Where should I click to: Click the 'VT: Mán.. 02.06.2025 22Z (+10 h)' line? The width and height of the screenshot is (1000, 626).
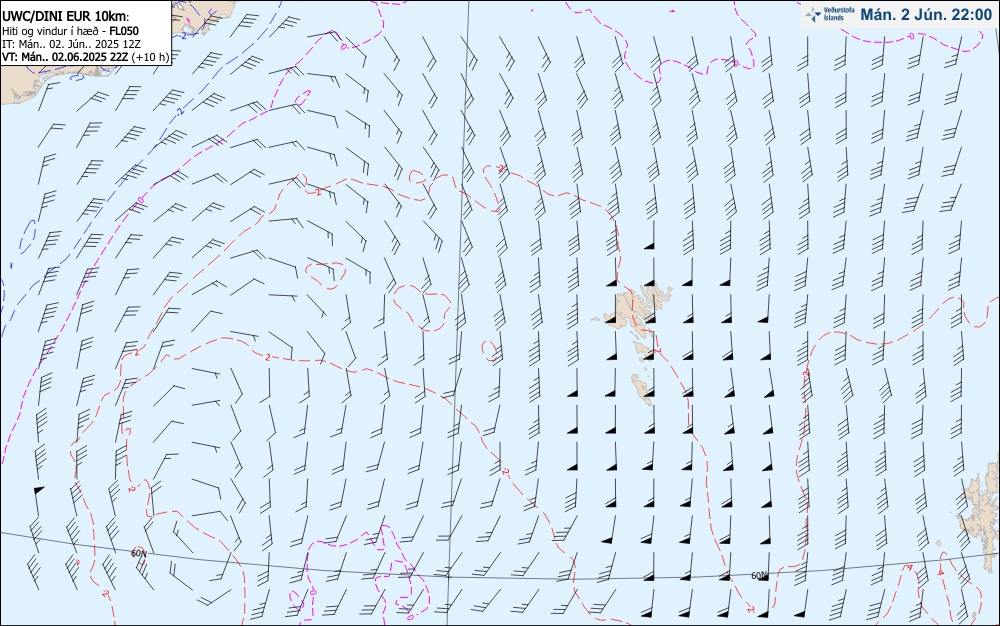86,57
